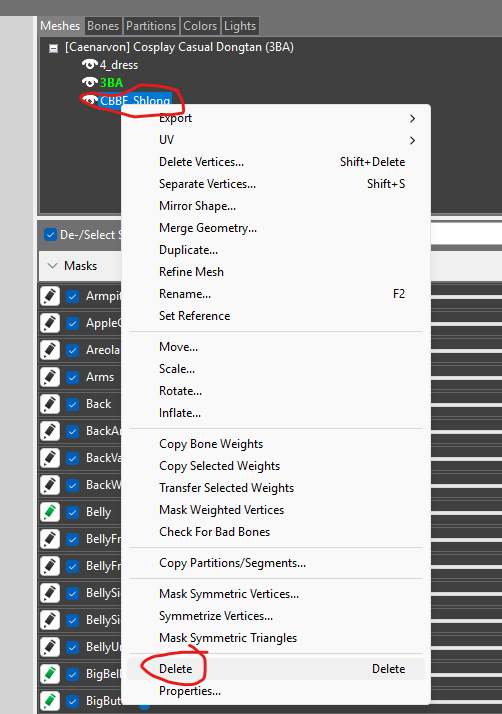
Task: Uncheck the Back slider checkbox
Action: click(x=72, y=404)
